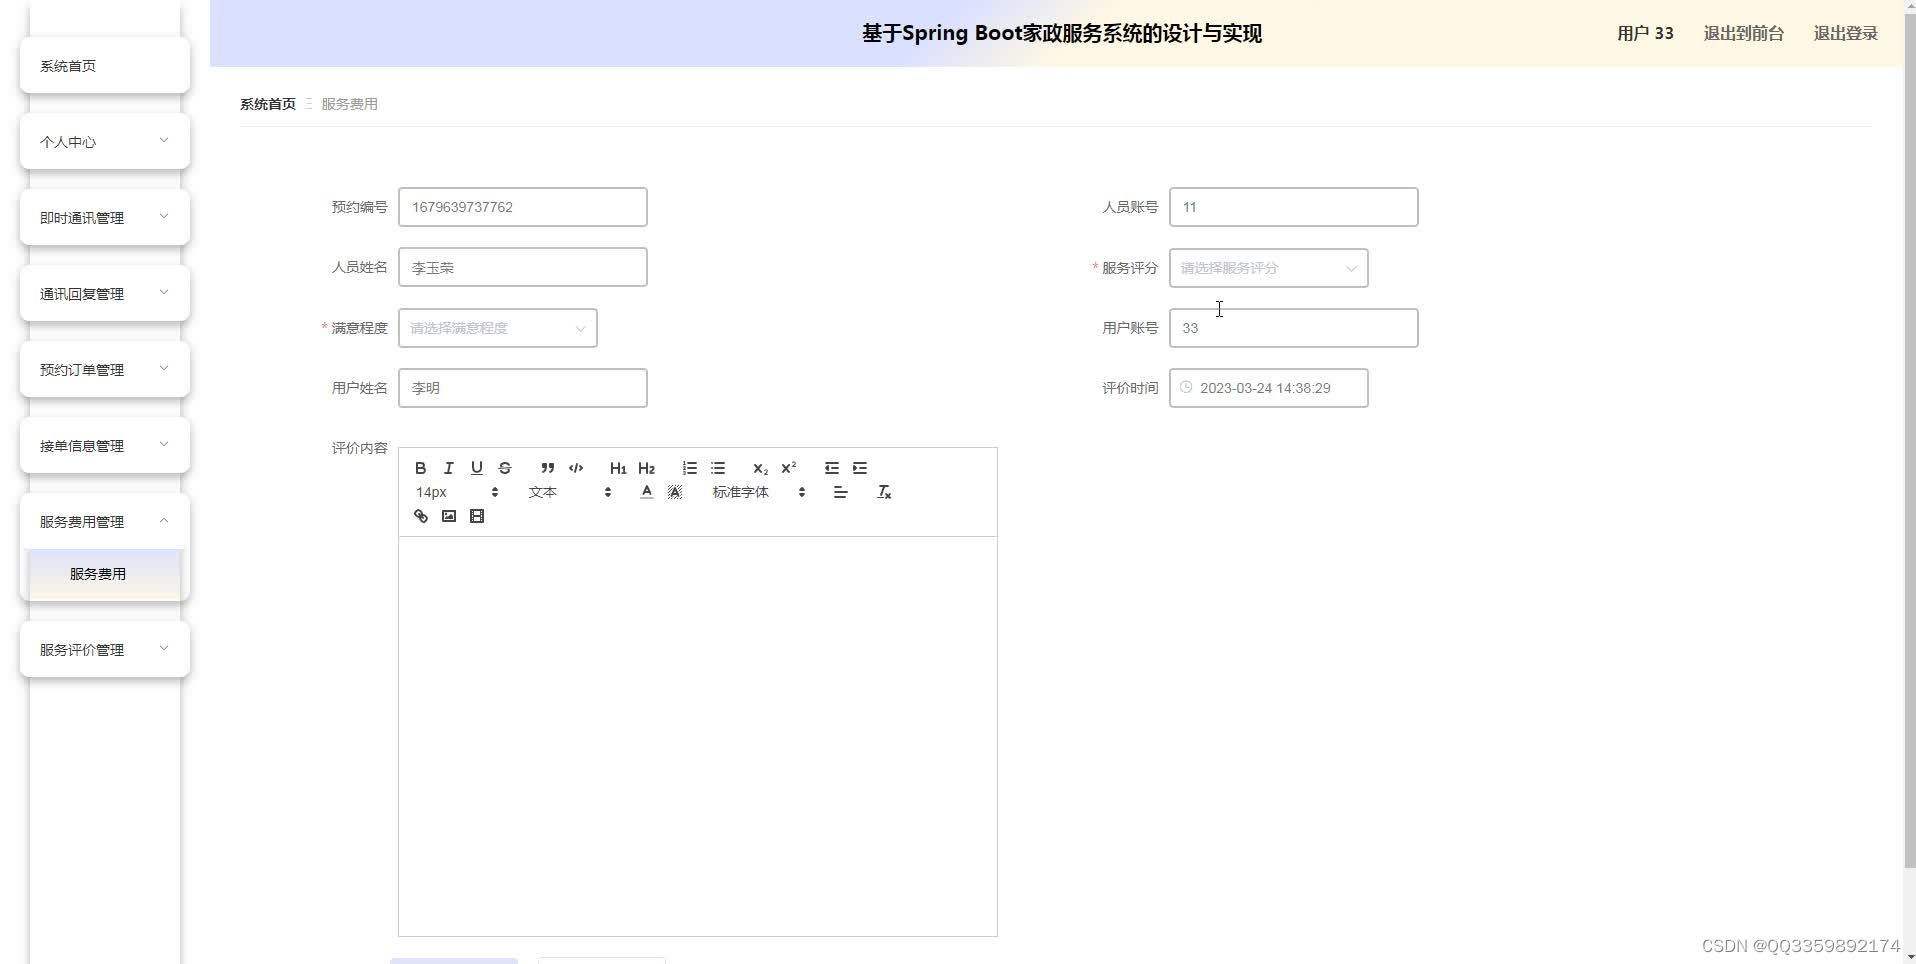The height and width of the screenshot is (964, 1916).
Task: Increase indent in editor
Action: click(x=859, y=468)
